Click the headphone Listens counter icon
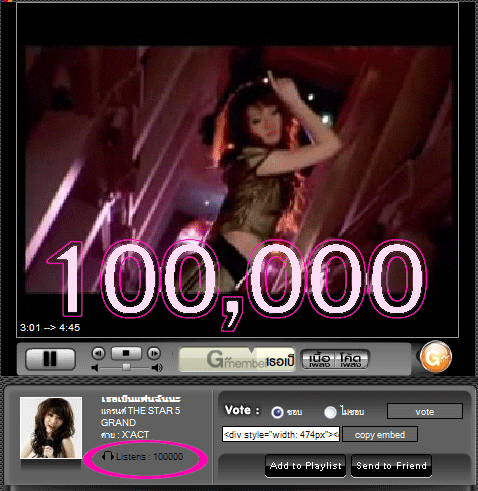The image size is (478, 491). [108, 456]
